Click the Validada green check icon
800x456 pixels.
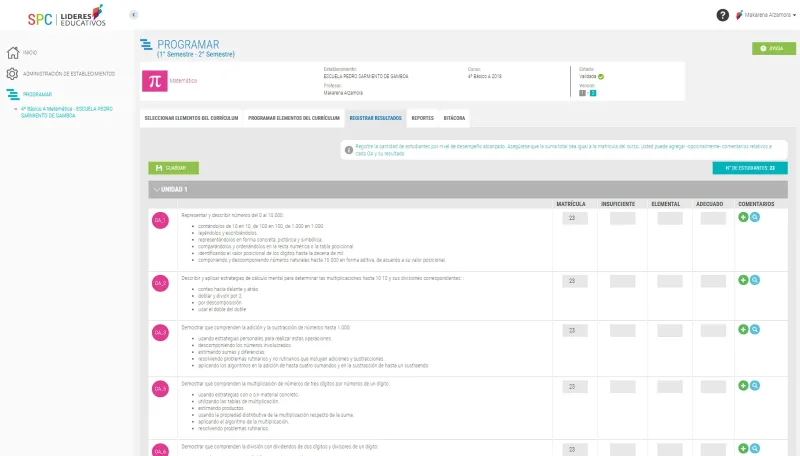[x=601, y=77]
